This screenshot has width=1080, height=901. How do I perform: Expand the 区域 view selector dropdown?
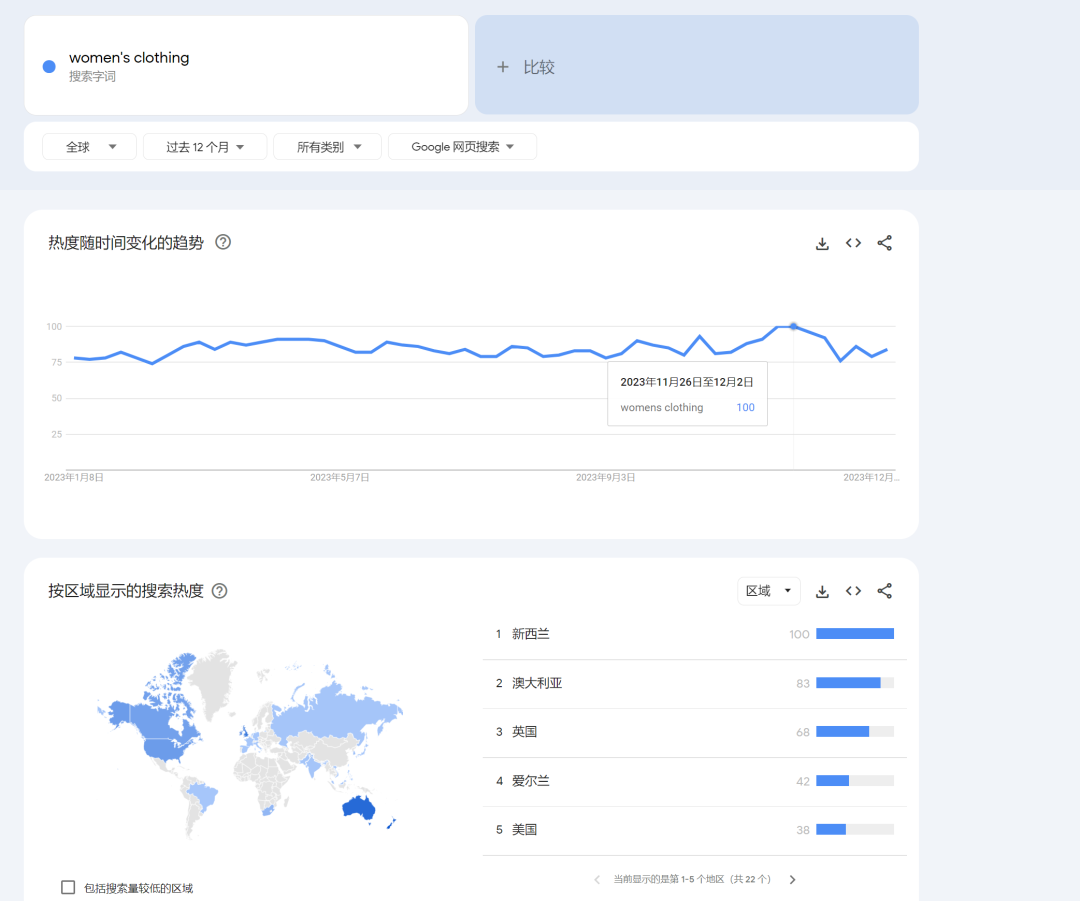coord(768,591)
